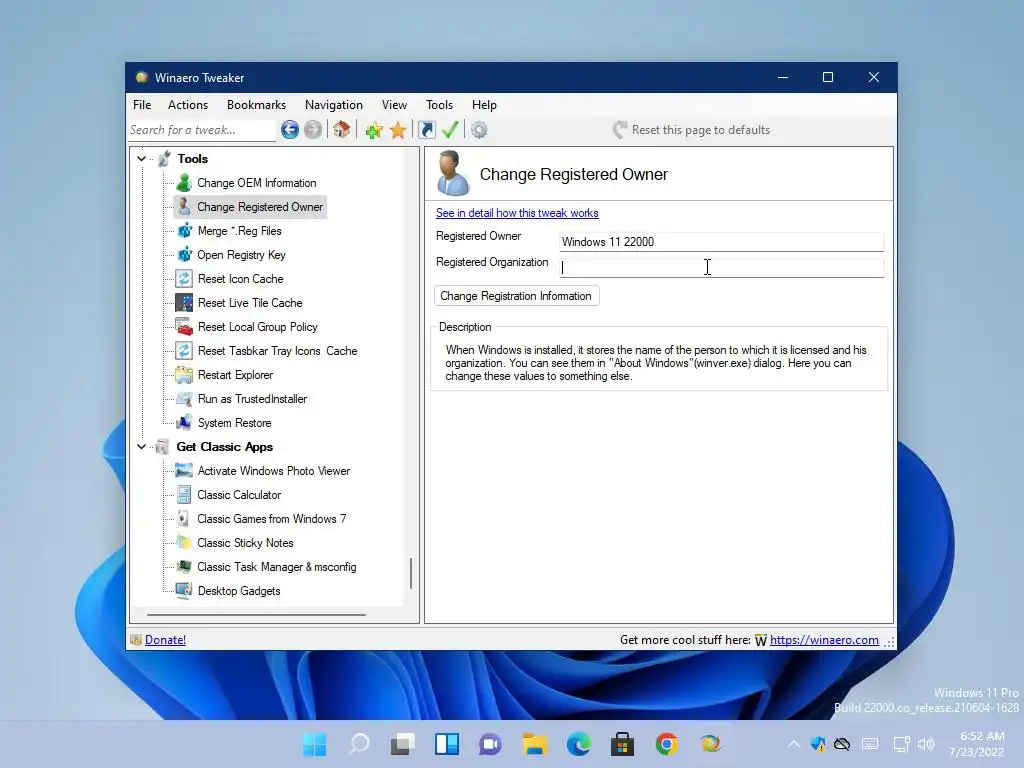Image resolution: width=1024 pixels, height=768 pixels.
Task: Collapse the Get Classic Apps node
Action: [141, 447]
